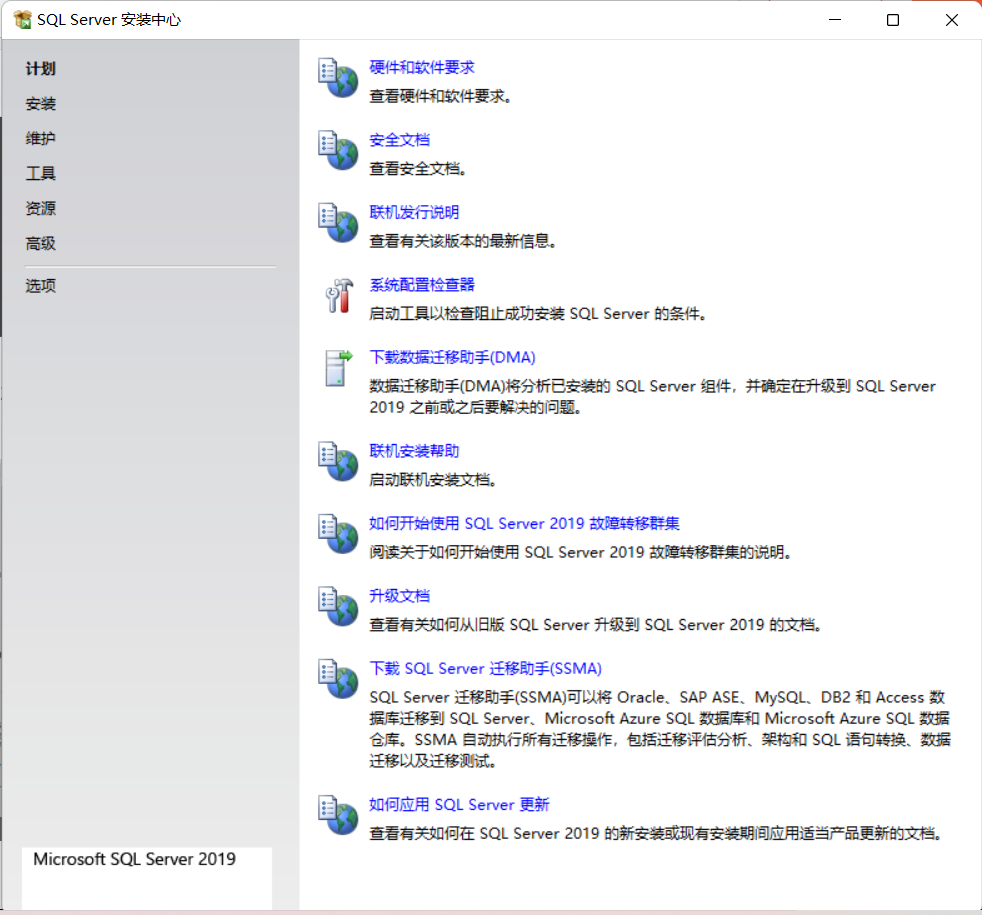This screenshot has height=915, width=982.
Task: Click the globe icon beside 如何应用 SQL Server 更新
Action: click(x=338, y=815)
